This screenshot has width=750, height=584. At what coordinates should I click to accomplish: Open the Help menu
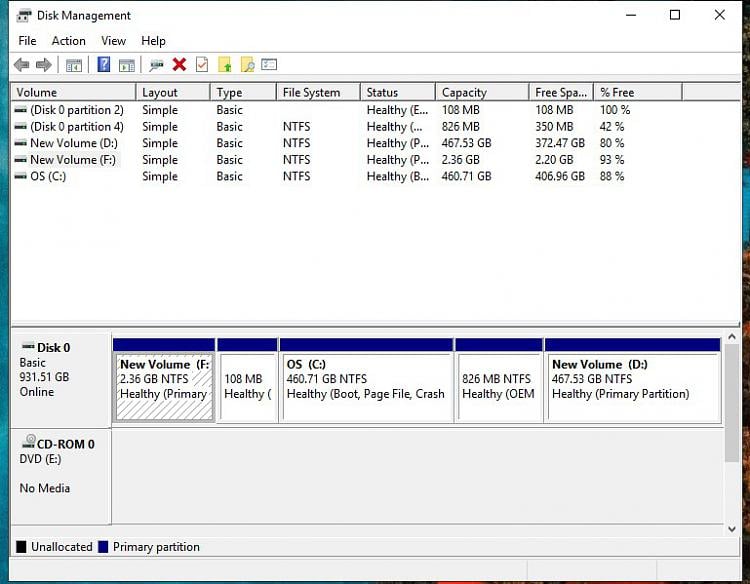coord(153,41)
